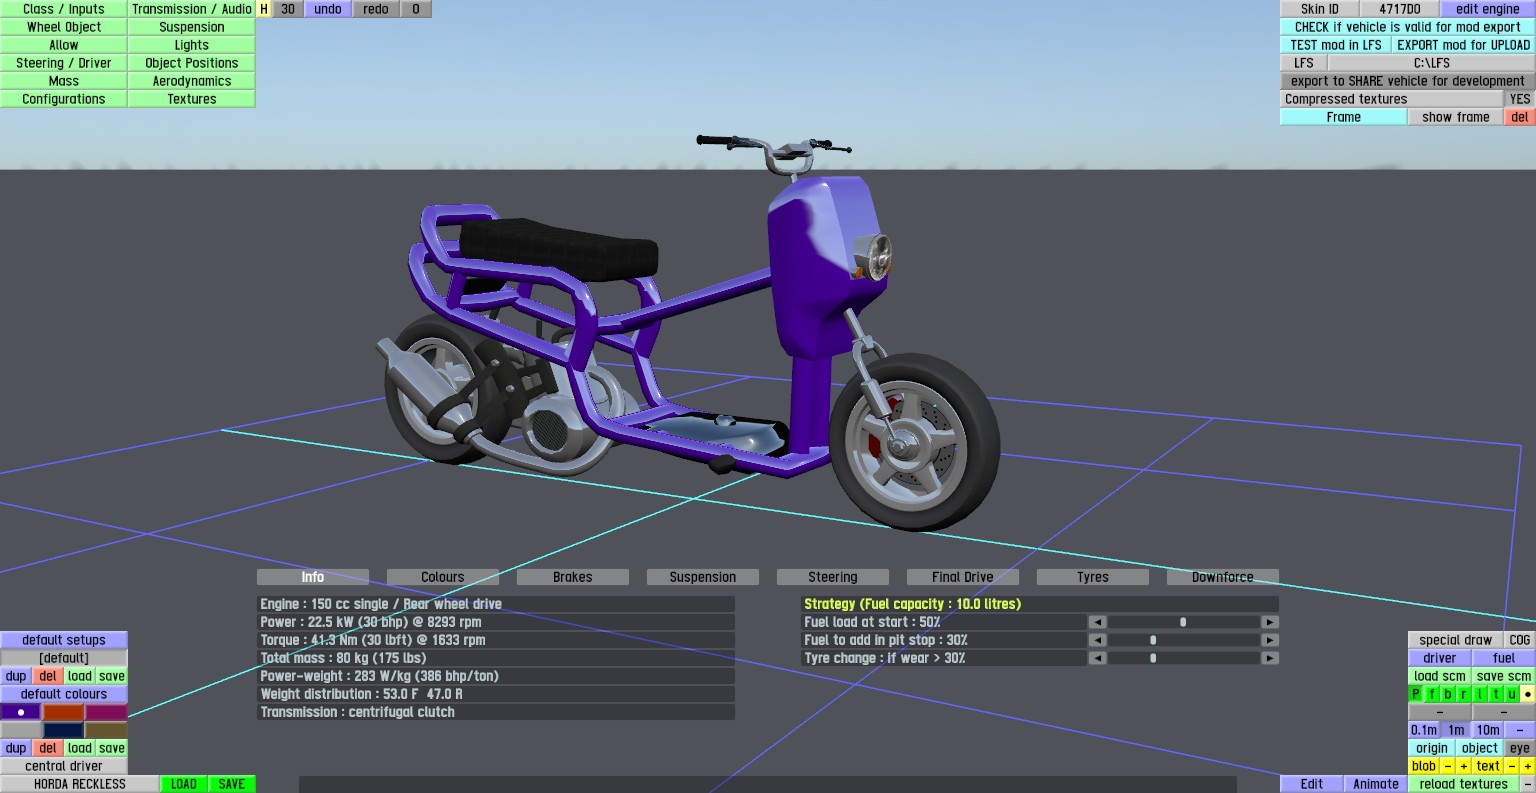
Task: Check if vehicle is valid for mod export
Action: [1408, 27]
